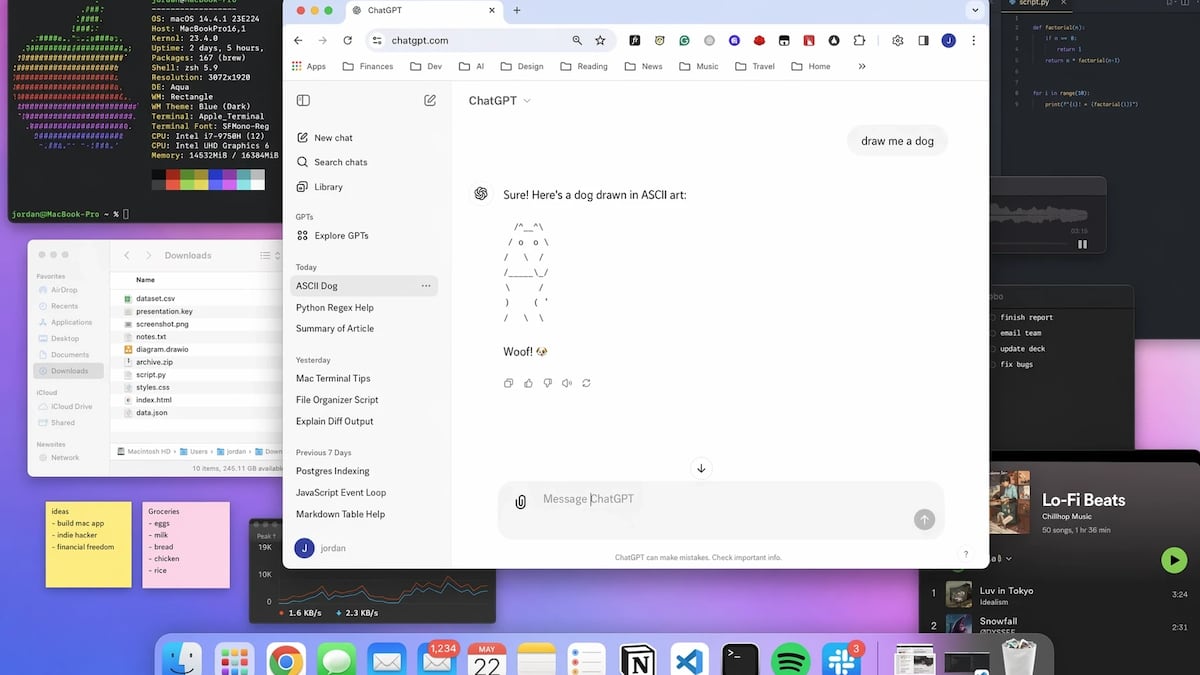
Task: Open the Finances bookmark folder
Action: (x=368, y=66)
